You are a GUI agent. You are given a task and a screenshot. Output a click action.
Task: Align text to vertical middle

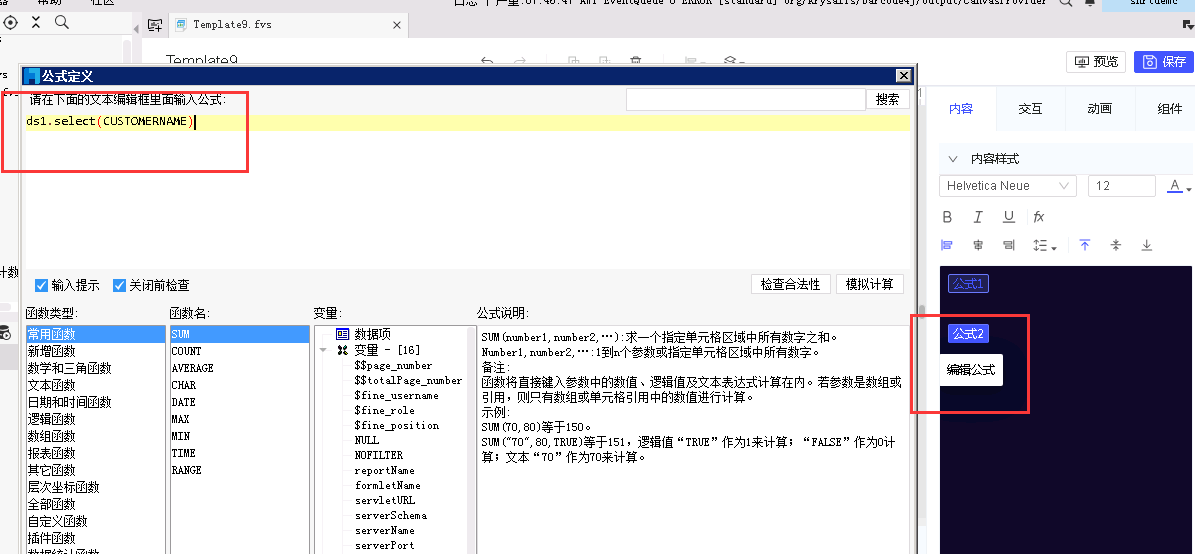coord(1116,245)
